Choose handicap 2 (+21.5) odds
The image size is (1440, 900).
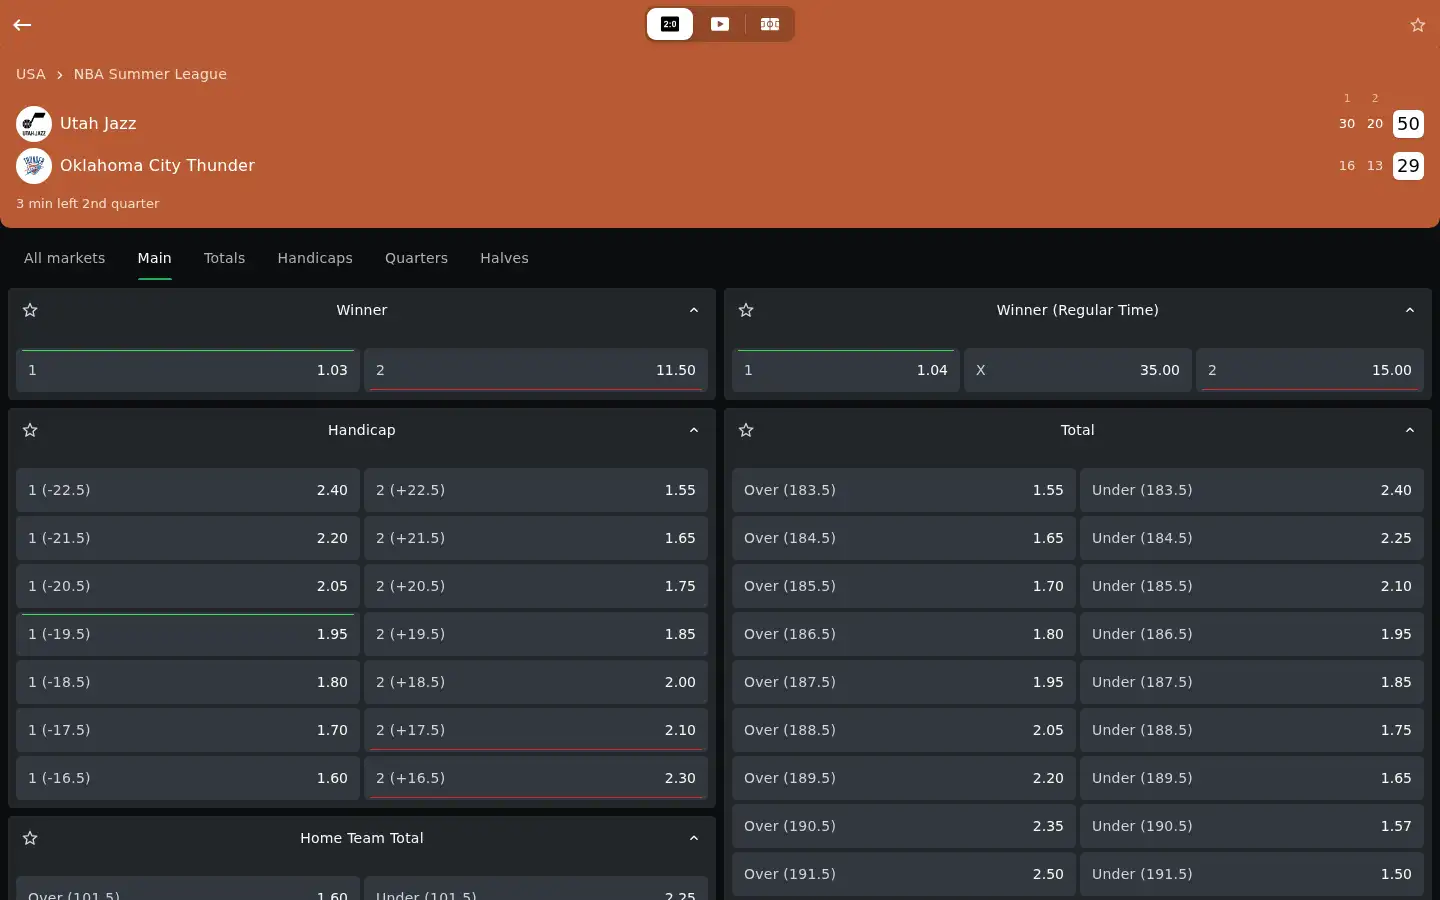(x=536, y=538)
